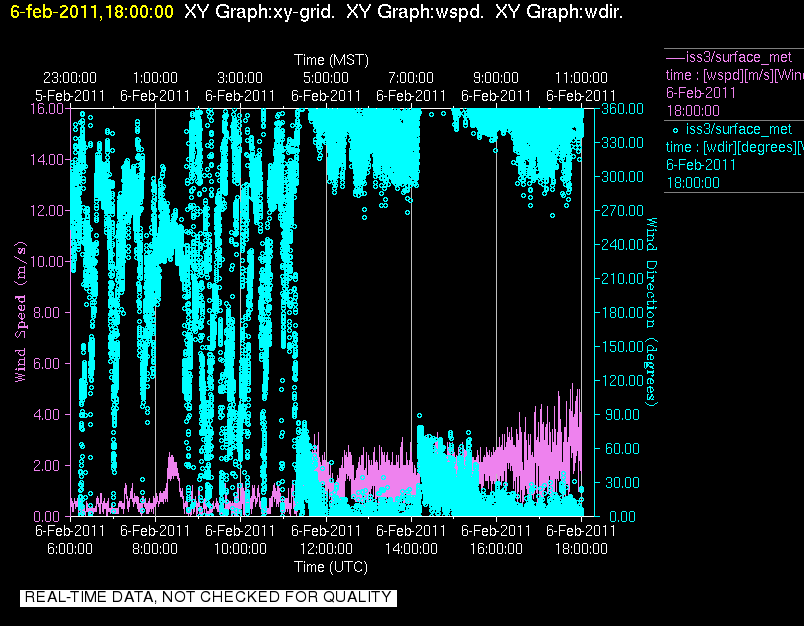Click the 60.00 wind direction tick value
804x626 pixels.
click(x=622, y=449)
